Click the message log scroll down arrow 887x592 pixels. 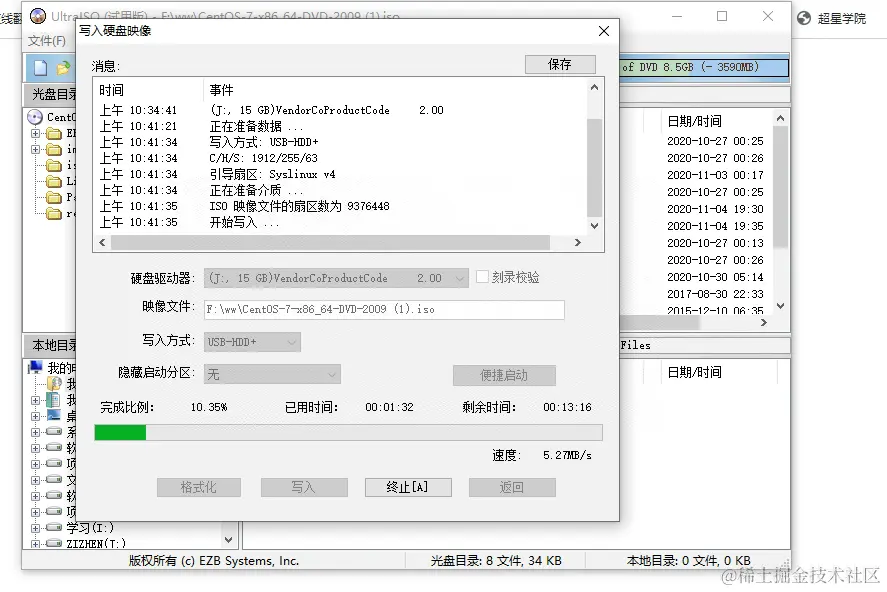pos(594,225)
